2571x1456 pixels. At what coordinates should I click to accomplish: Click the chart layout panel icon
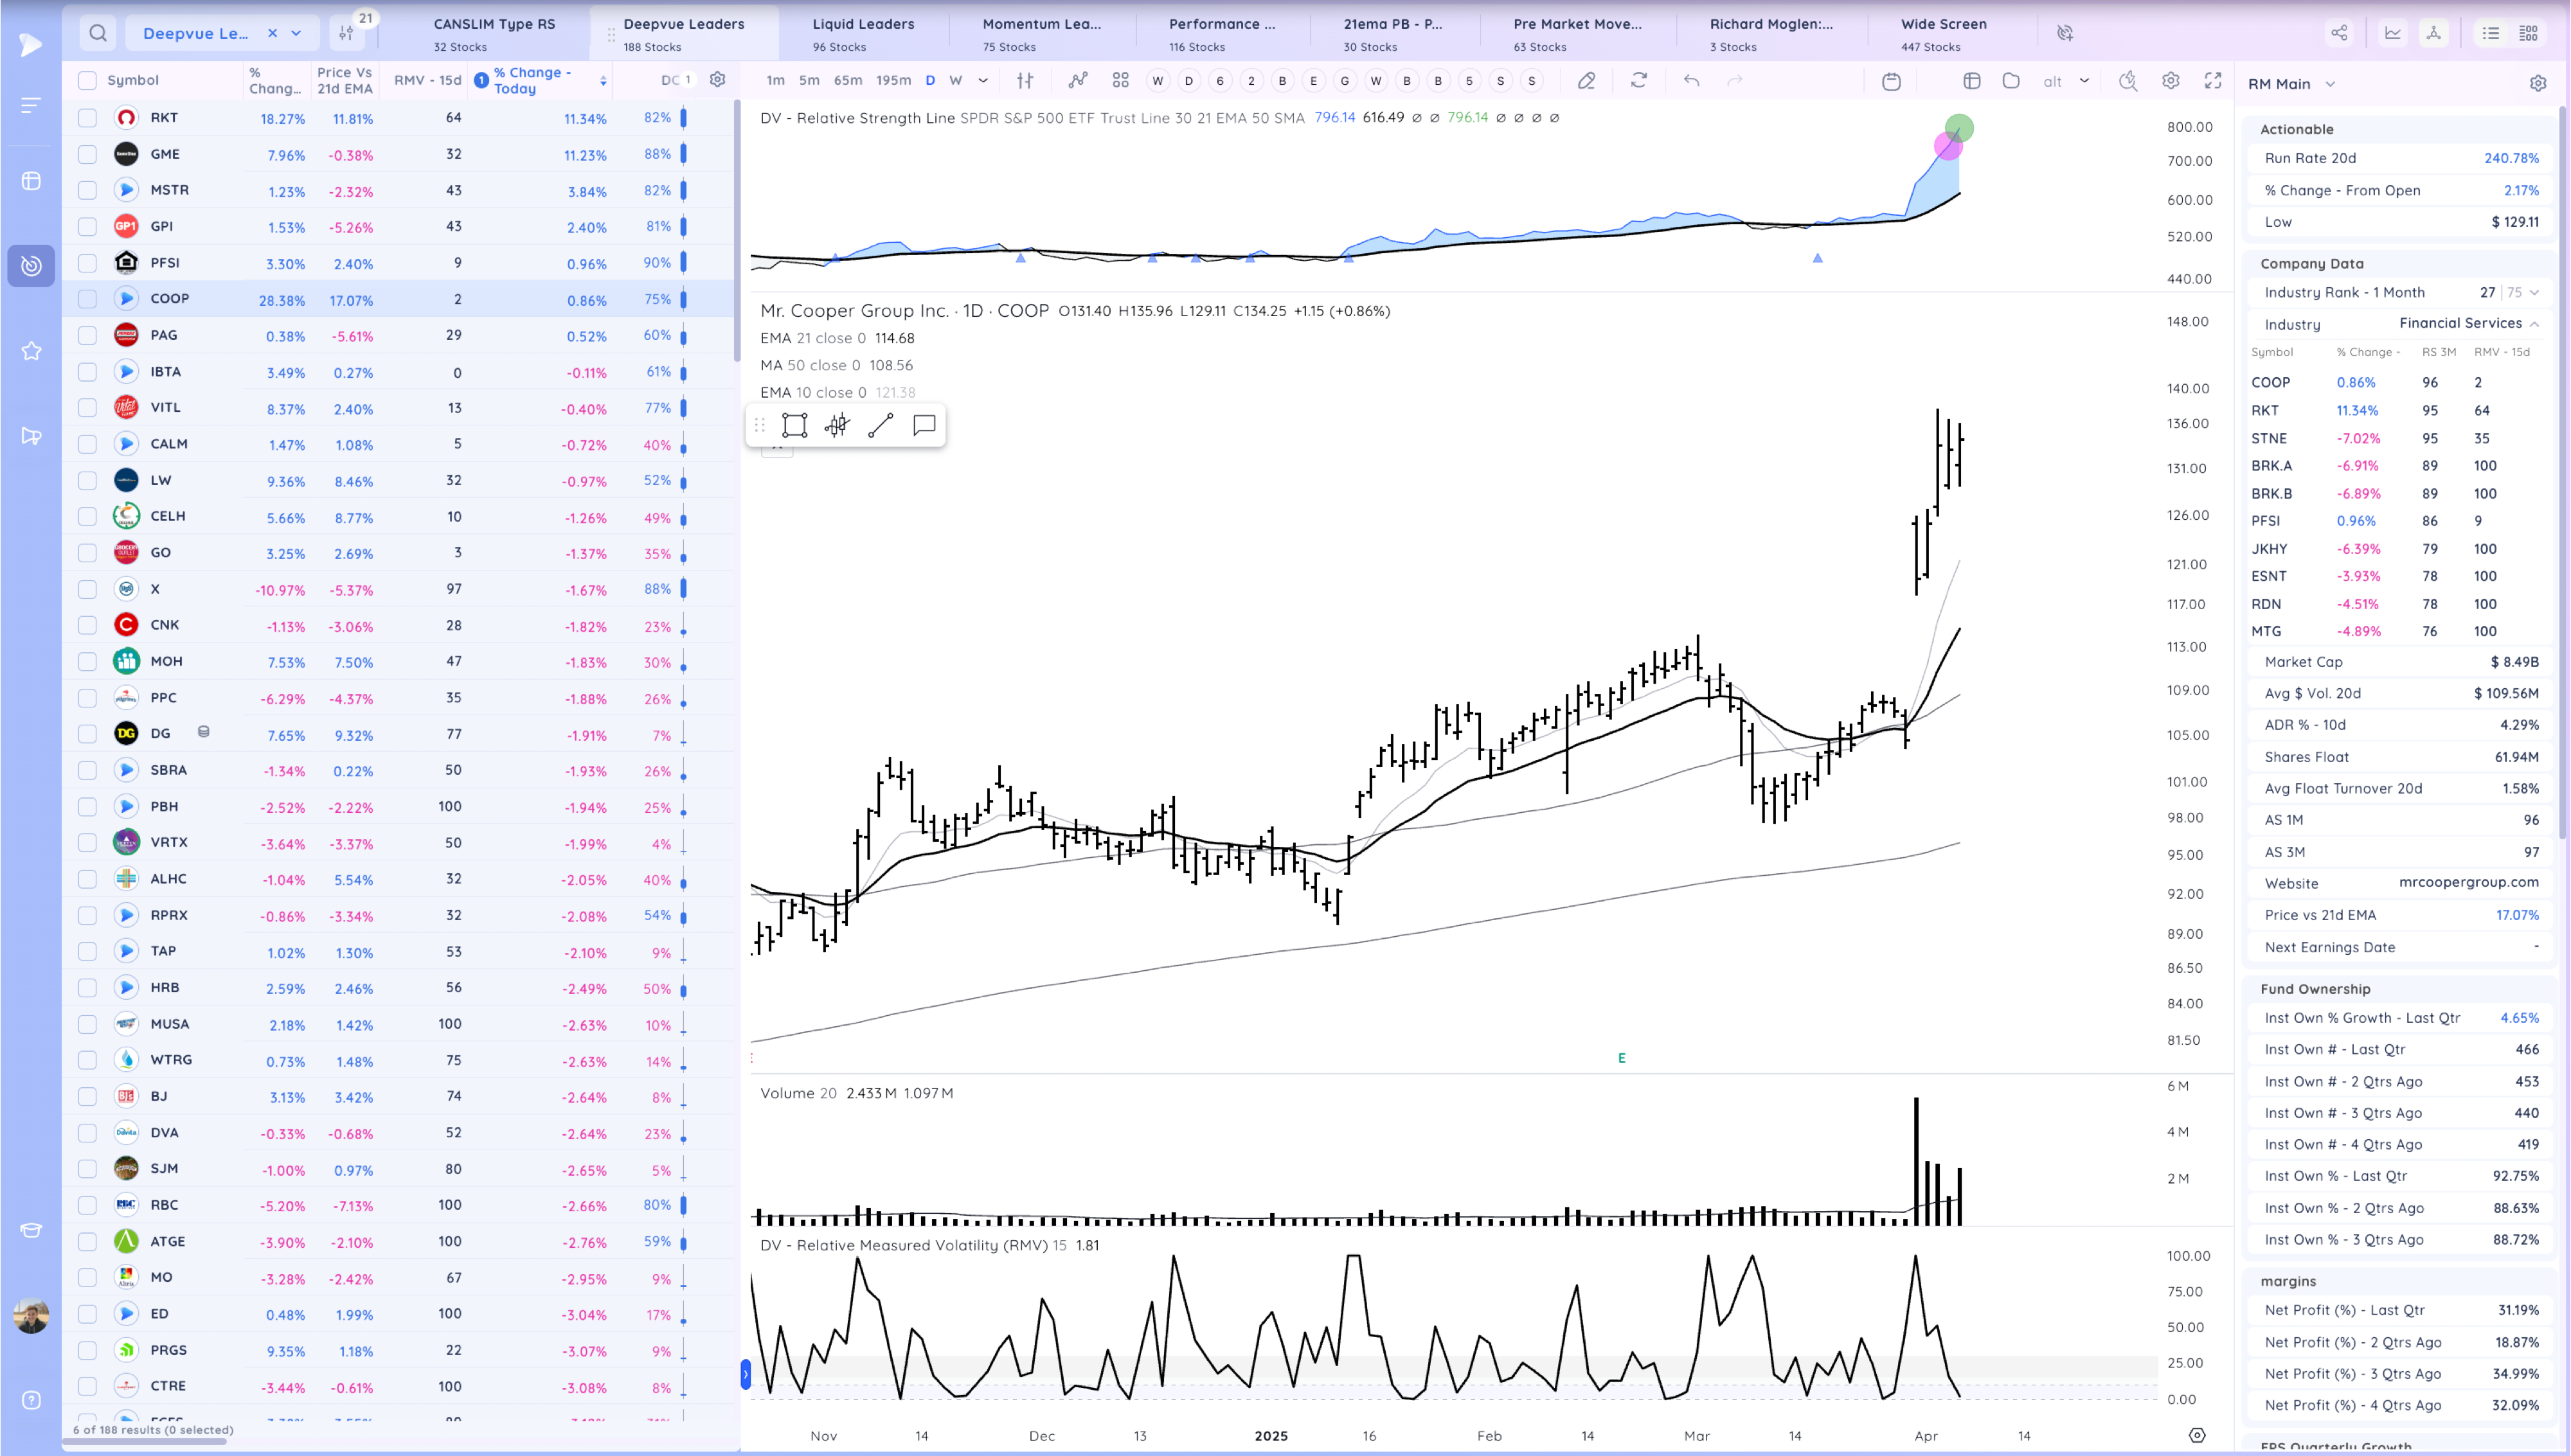coord(1972,81)
